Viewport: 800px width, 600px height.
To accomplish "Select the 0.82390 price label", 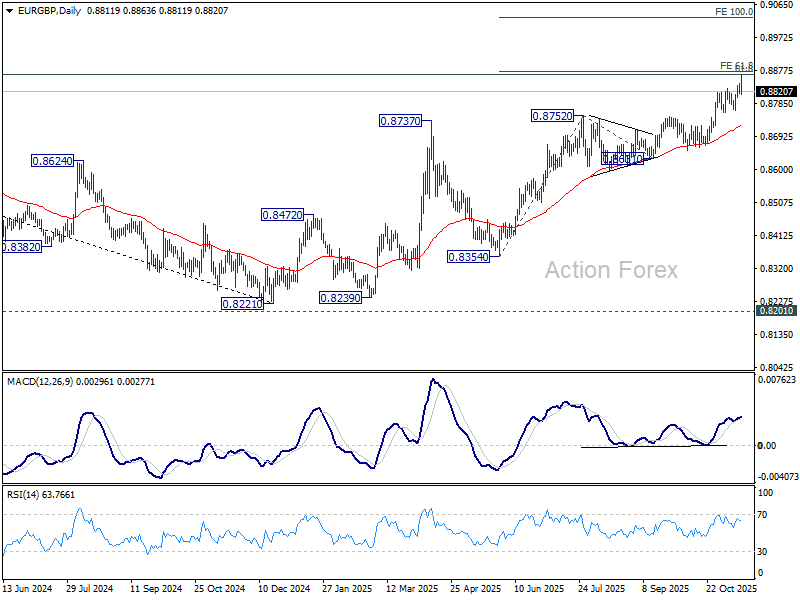I will [340, 297].
